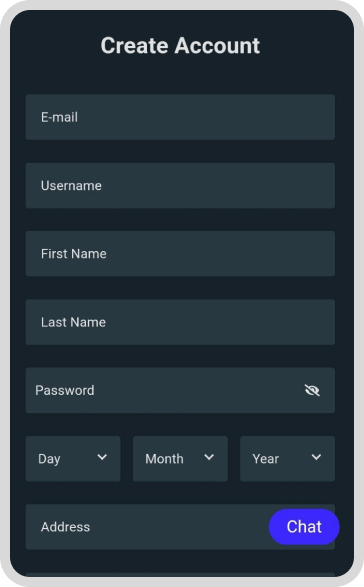This screenshot has width=364, height=587.
Task: Focus the E-mail input field
Action: click(x=180, y=117)
